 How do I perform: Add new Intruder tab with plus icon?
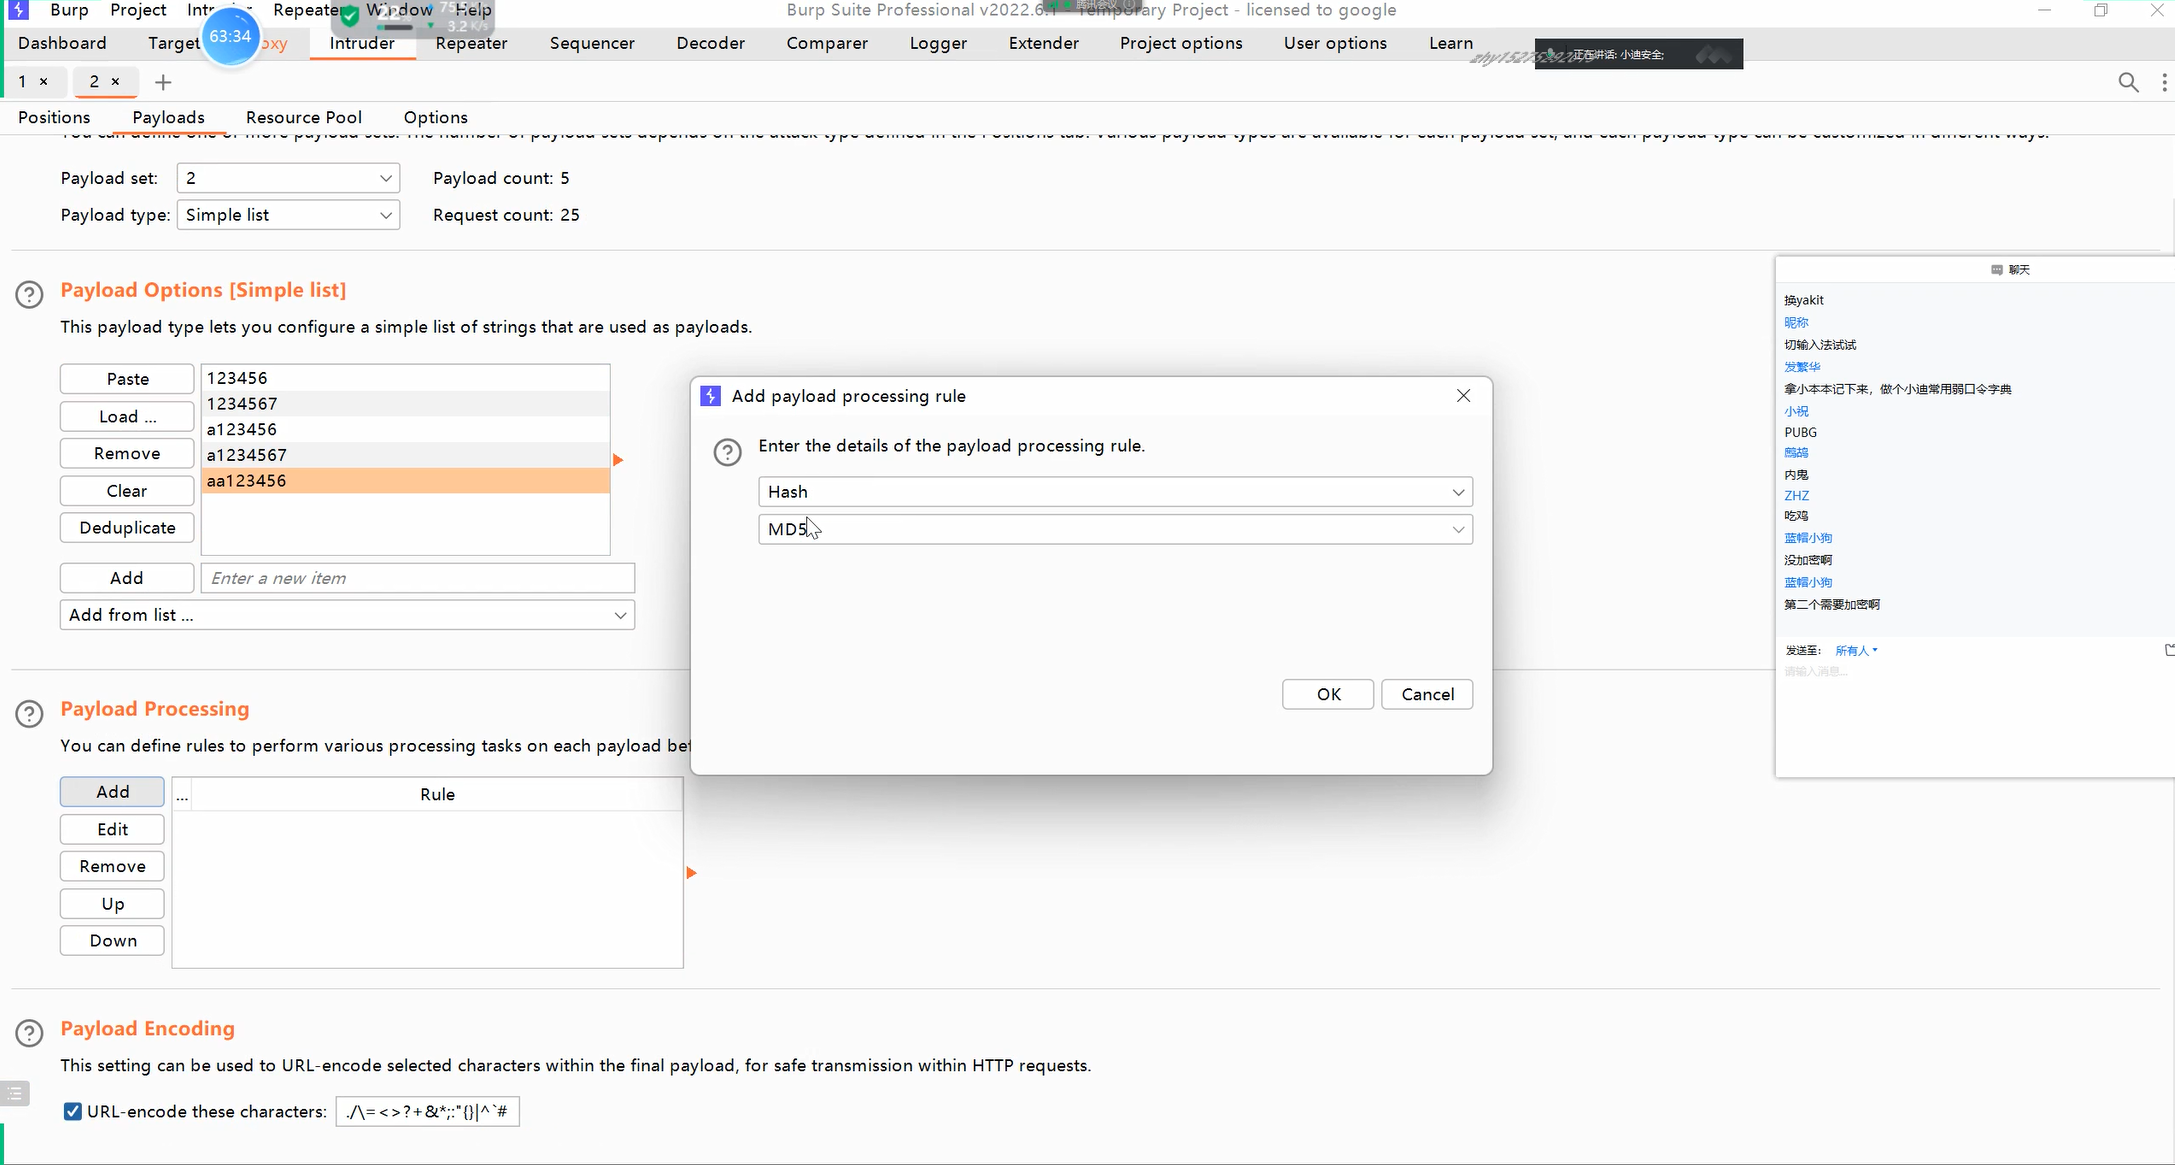pyautogui.click(x=163, y=82)
